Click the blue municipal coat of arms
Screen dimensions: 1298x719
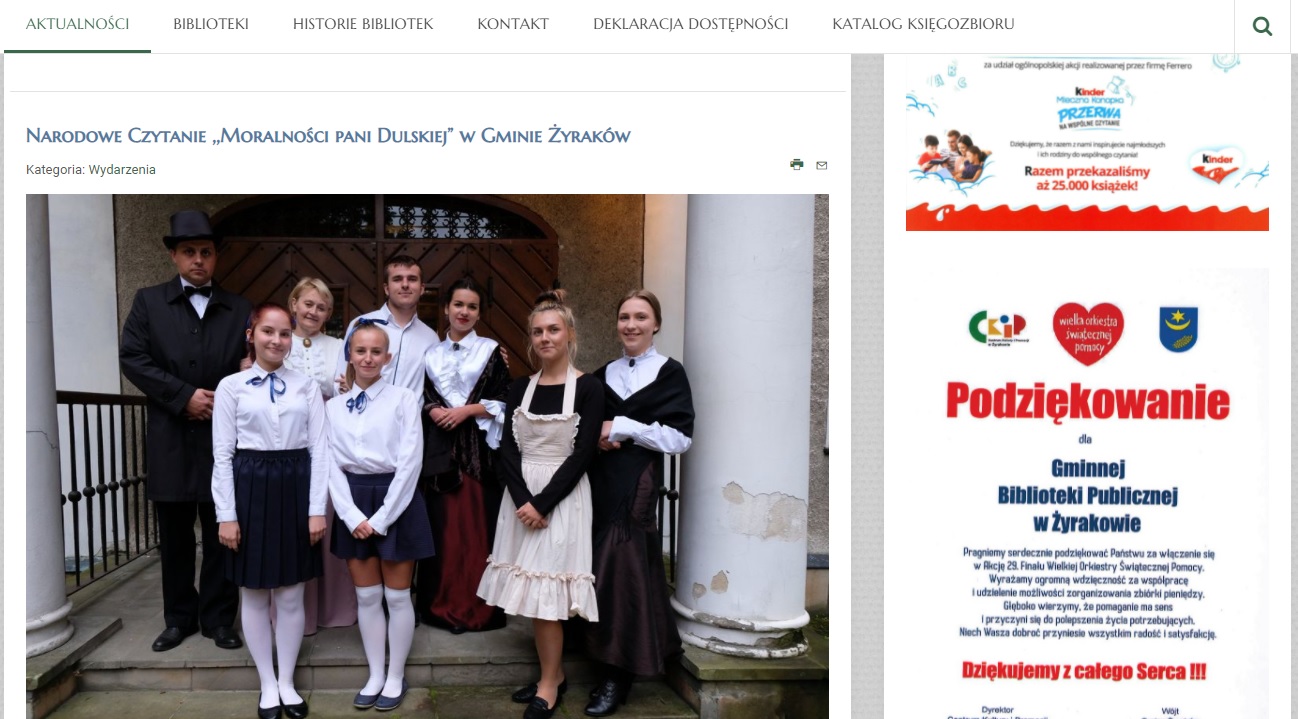coord(1179,330)
